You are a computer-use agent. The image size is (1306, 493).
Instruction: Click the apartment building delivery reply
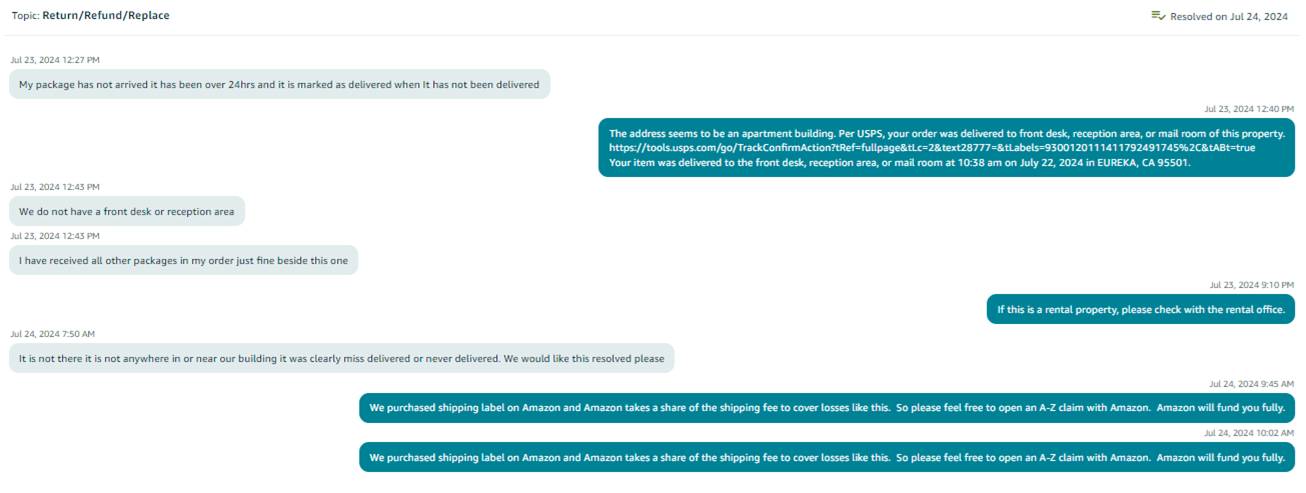pos(947,147)
